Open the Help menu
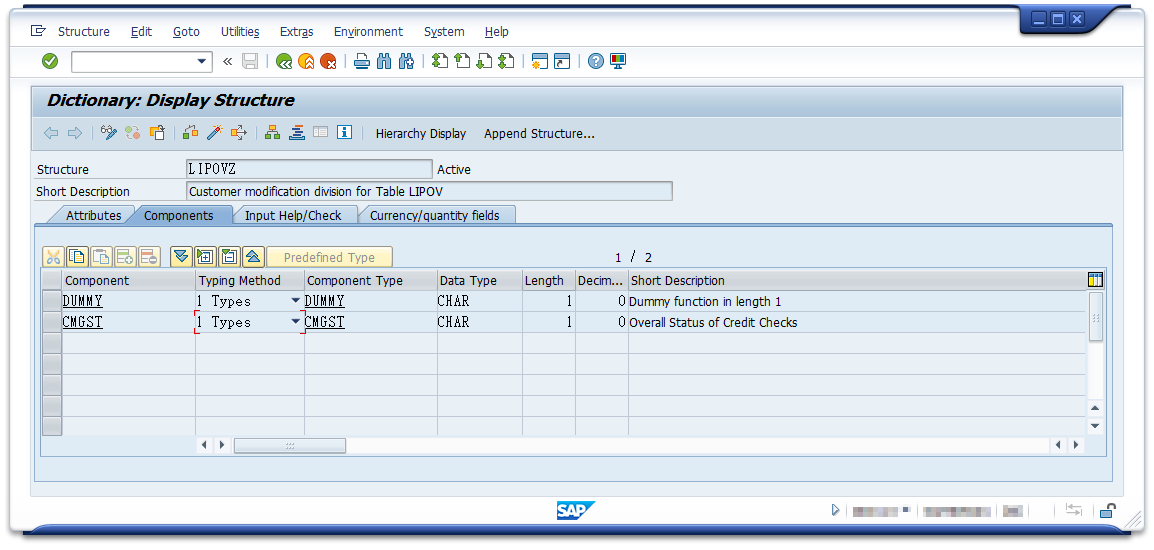1154x550 pixels. (x=497, y=32)
